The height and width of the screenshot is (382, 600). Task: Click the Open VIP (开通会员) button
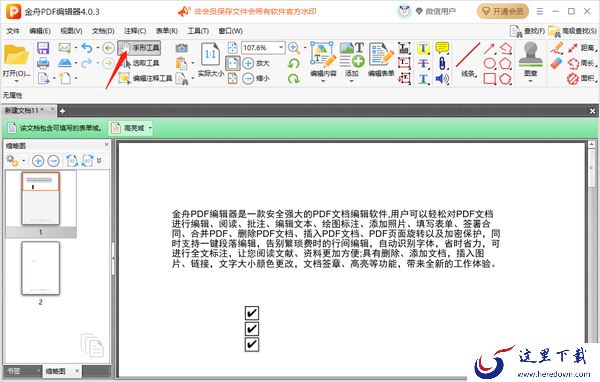coord(503,11)
